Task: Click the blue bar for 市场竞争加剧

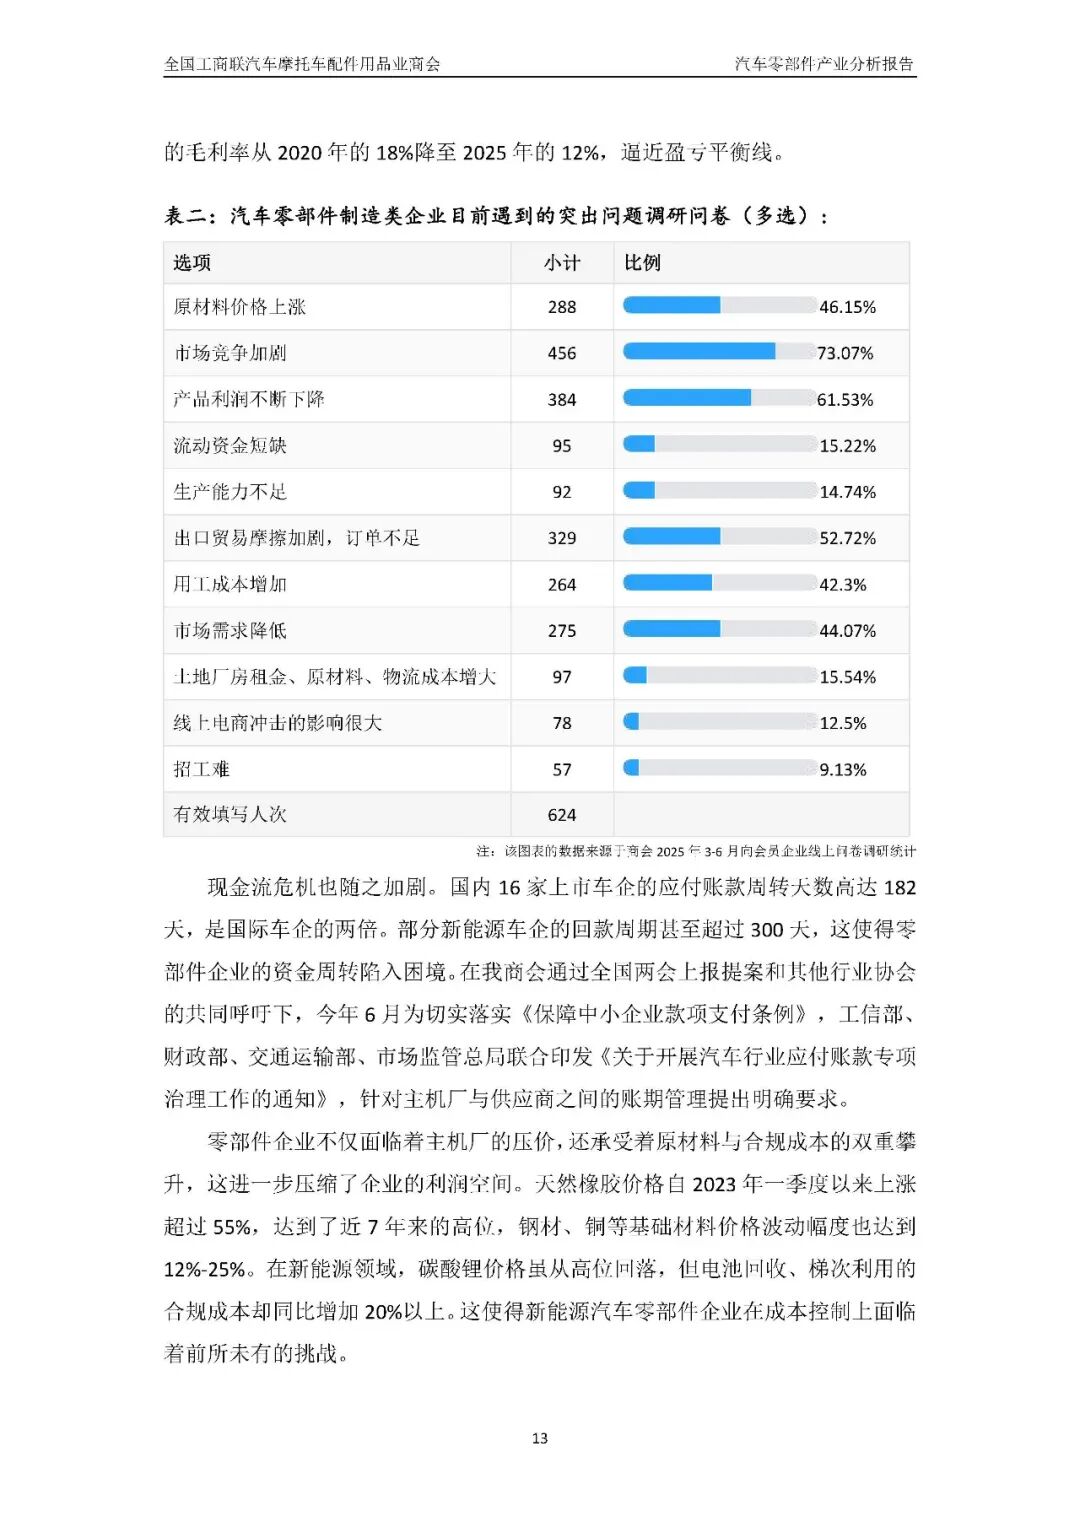Action: (699, 352)
